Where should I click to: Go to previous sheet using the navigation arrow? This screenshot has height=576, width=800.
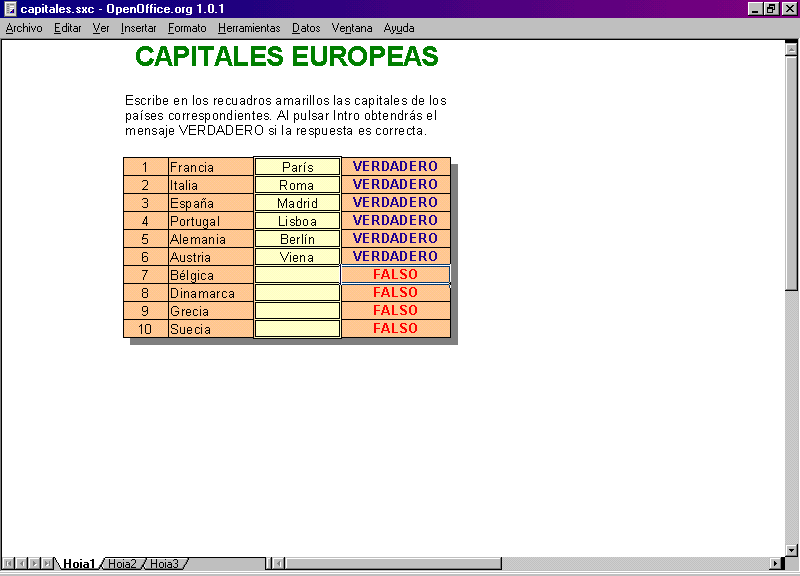(22, 564)
